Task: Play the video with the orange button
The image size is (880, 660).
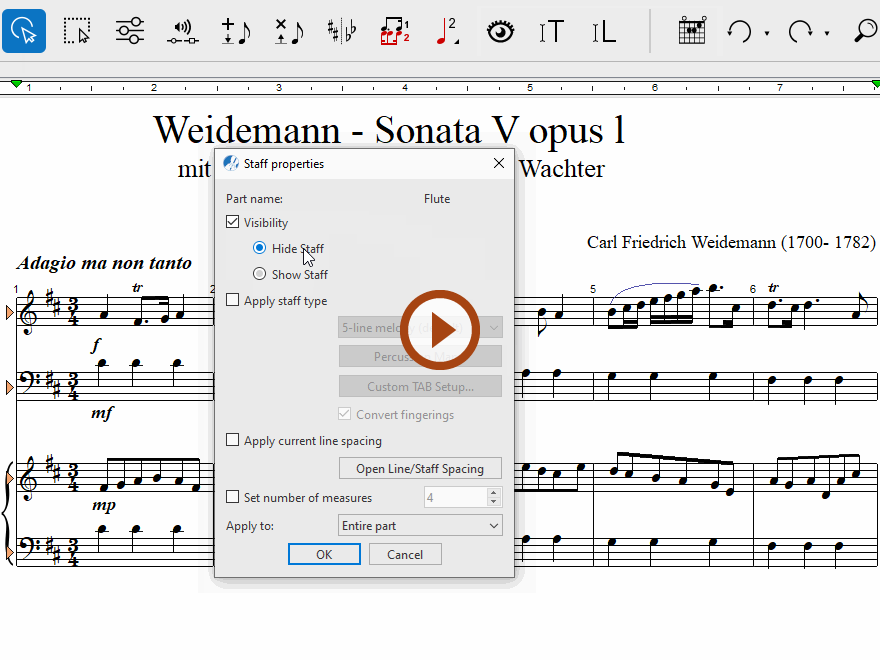Action: click(440, 330)
